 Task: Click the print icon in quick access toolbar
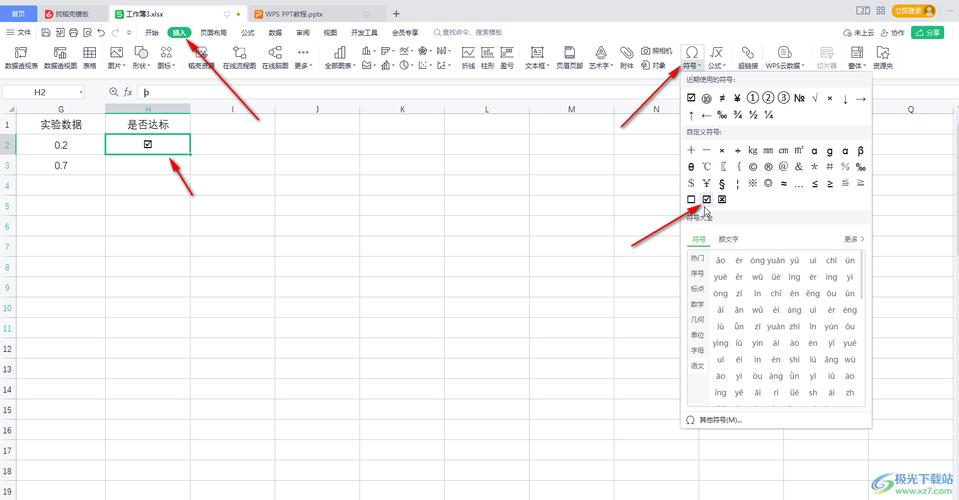point(73,32)
